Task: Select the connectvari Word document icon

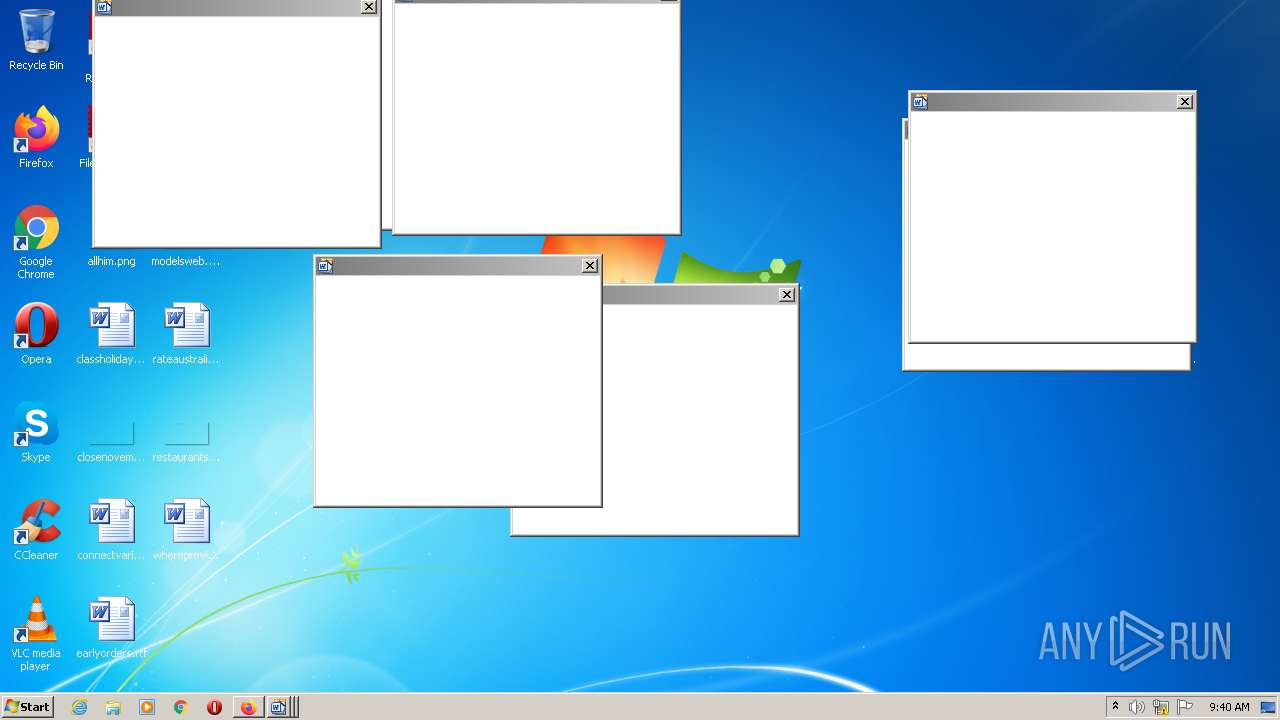Action: [111, 530]
